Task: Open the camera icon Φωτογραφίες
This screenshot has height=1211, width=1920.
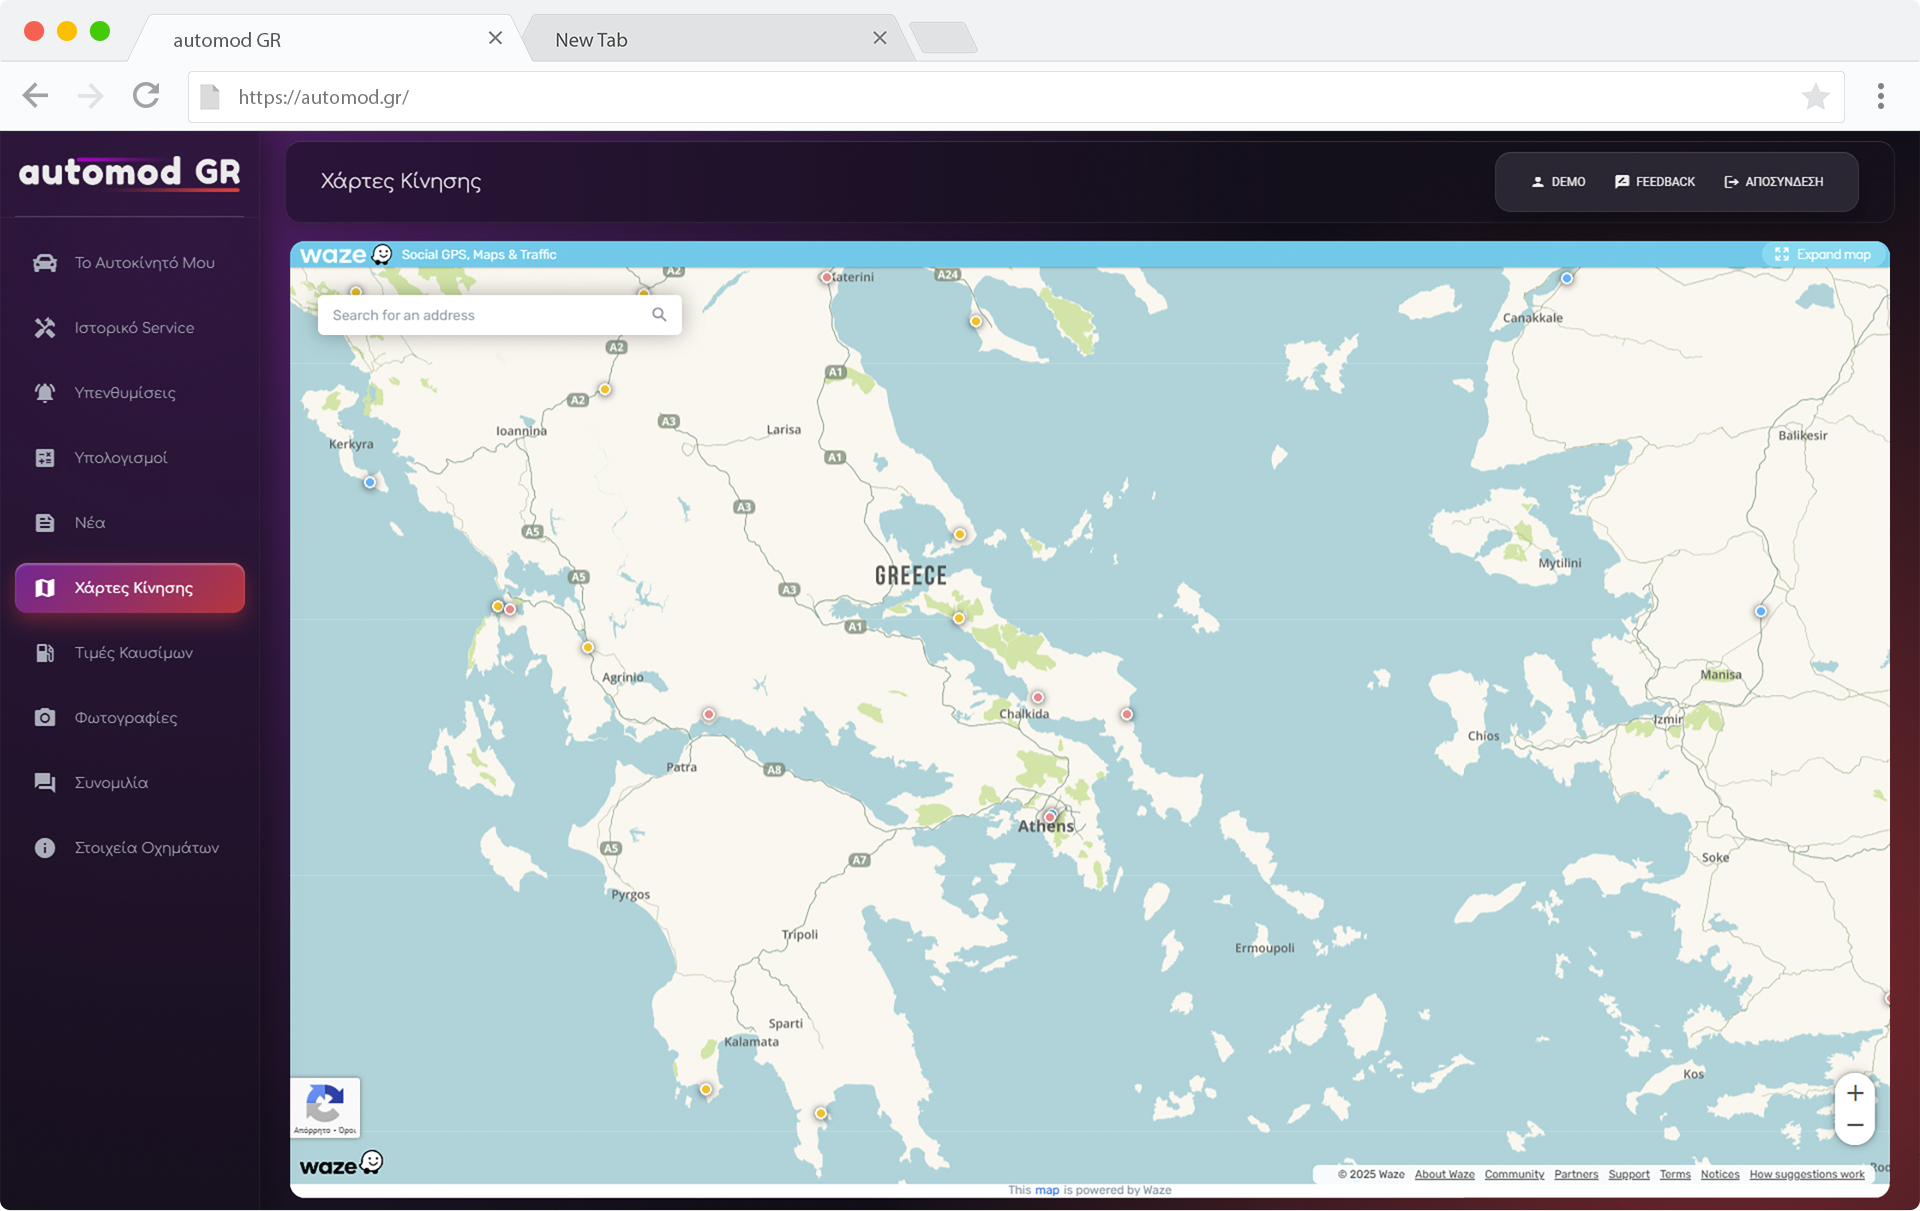Action: pos(45,718)
